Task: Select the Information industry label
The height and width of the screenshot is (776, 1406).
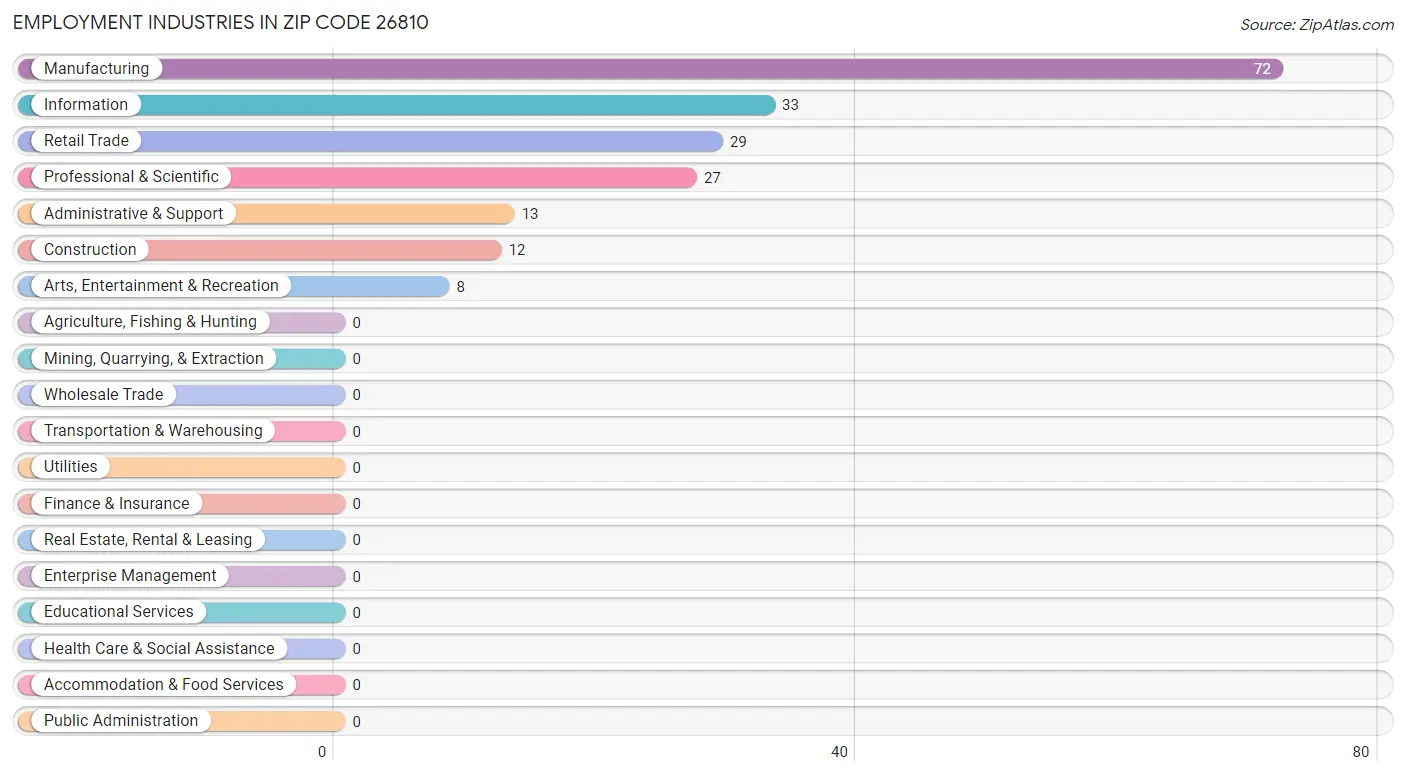Action: pyautogui.click(x=86, y=104)
